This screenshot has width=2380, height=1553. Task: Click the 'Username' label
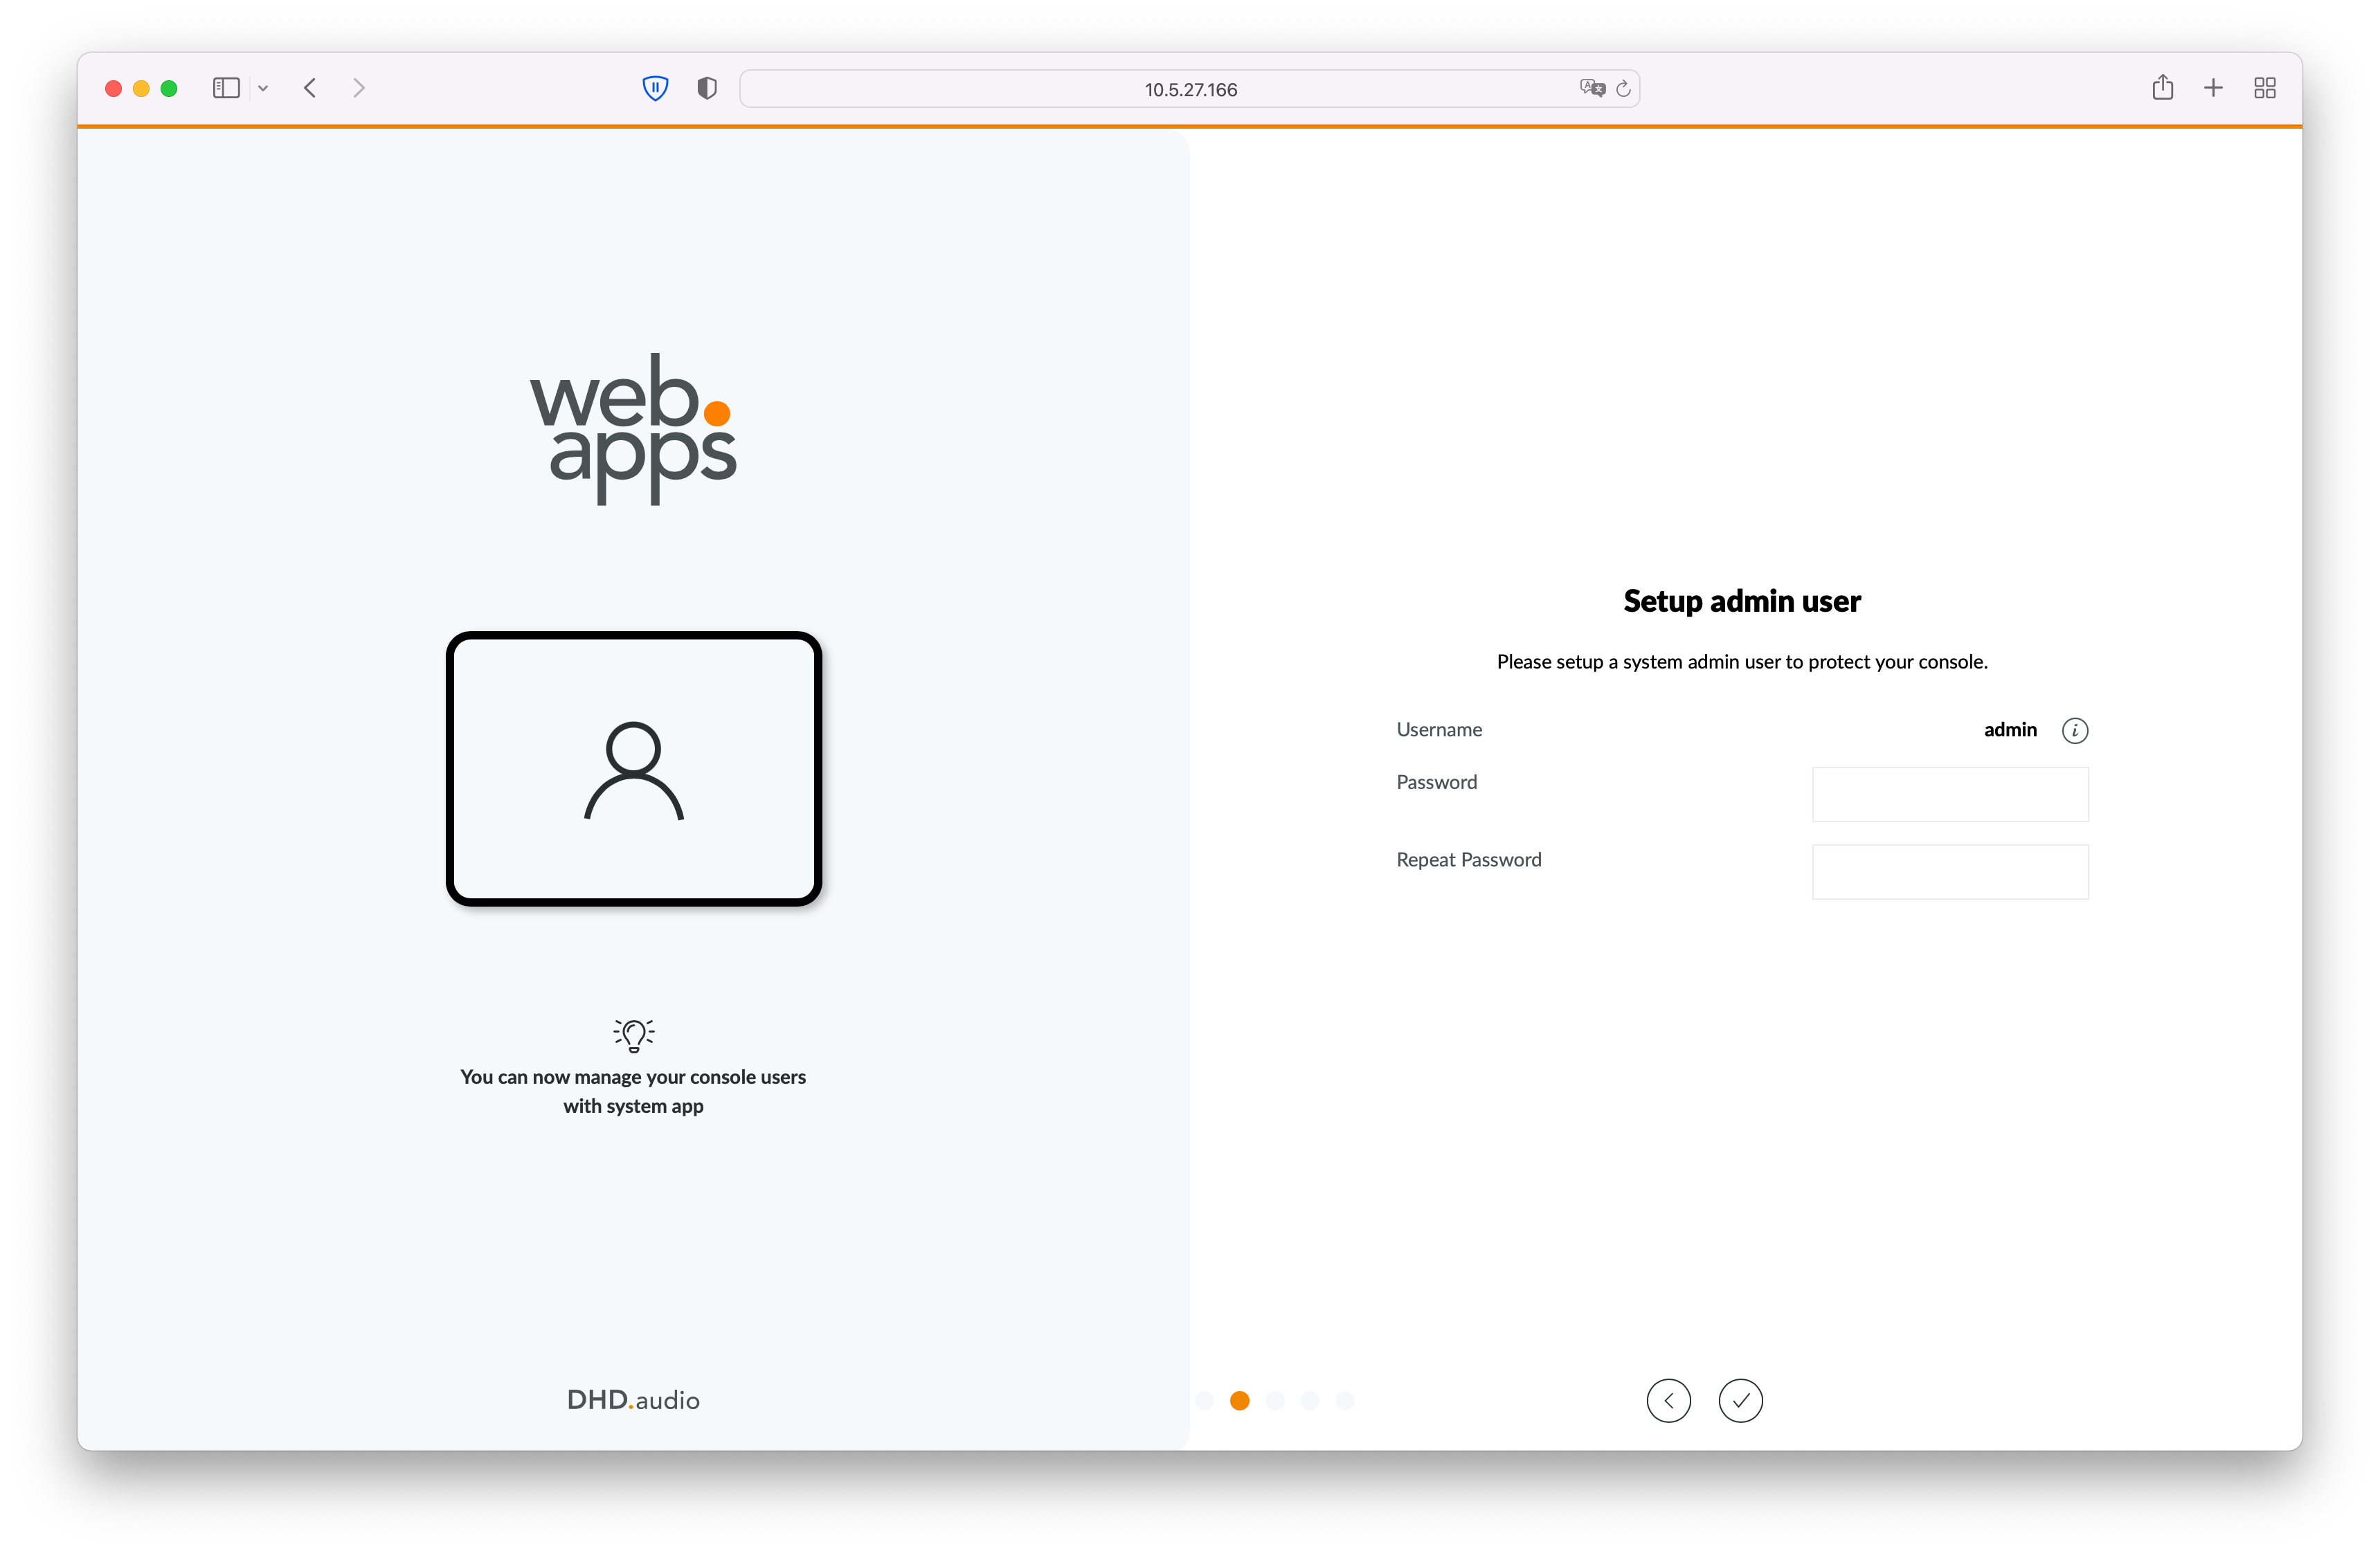tap(1439, 730)
